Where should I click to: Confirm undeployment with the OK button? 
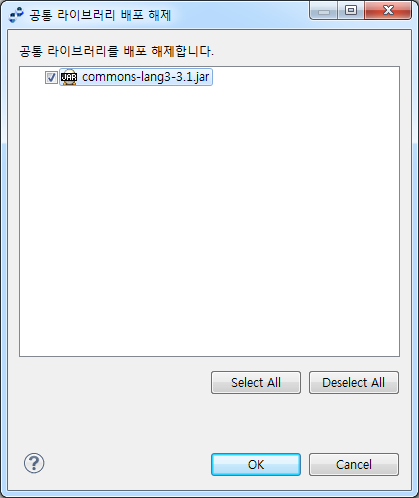[x=256, y=464]
